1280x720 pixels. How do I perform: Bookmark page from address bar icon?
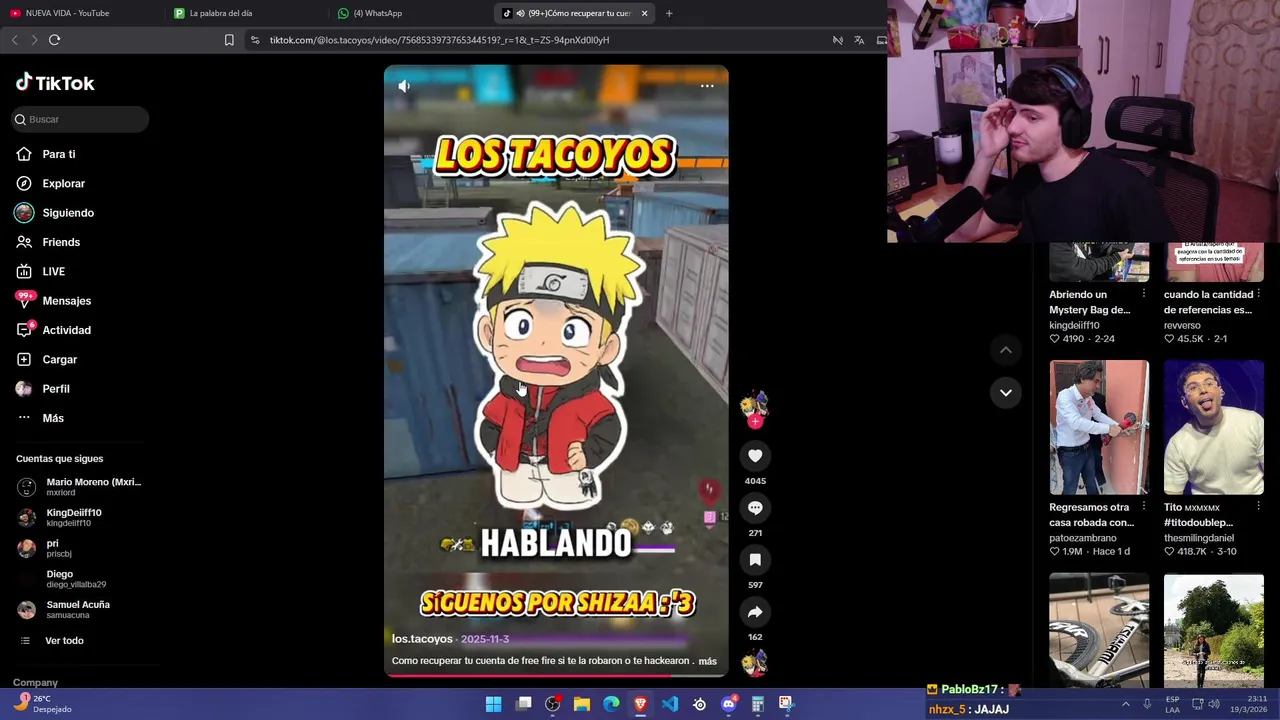click(x=229, y=40)
